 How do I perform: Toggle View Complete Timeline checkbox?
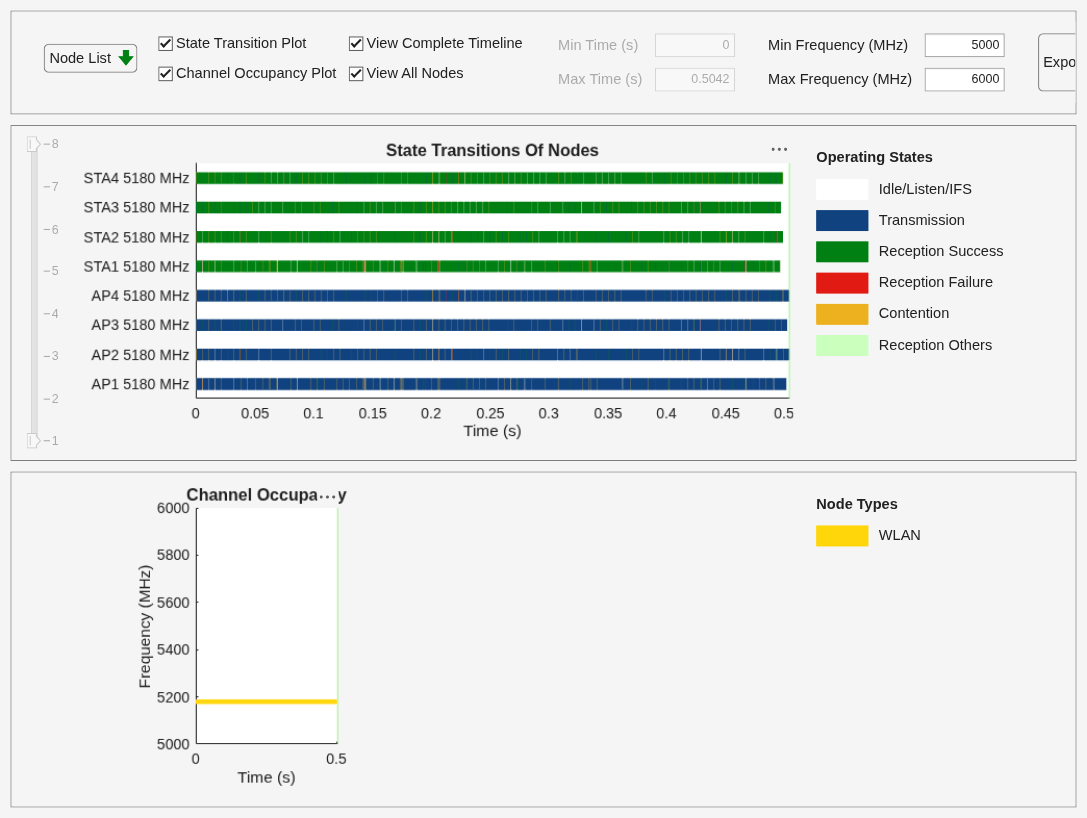pos(356,44)
